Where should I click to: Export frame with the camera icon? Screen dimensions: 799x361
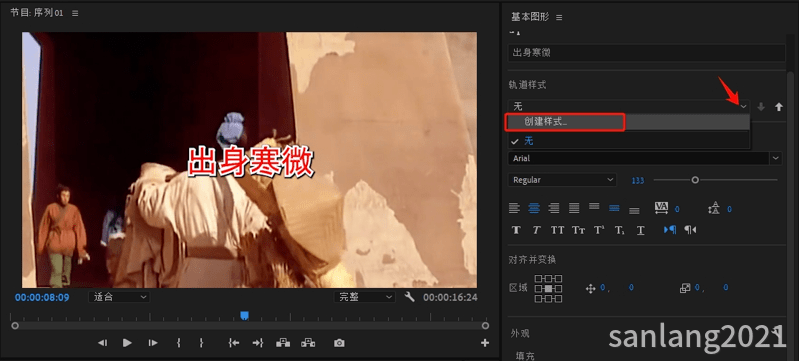point(339,343)
